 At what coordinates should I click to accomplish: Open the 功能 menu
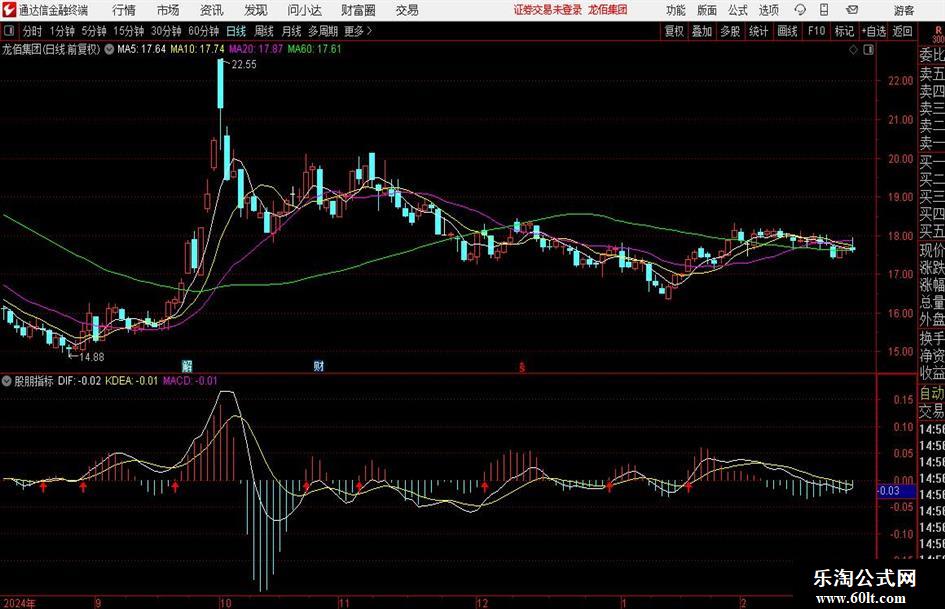[676, 10]
